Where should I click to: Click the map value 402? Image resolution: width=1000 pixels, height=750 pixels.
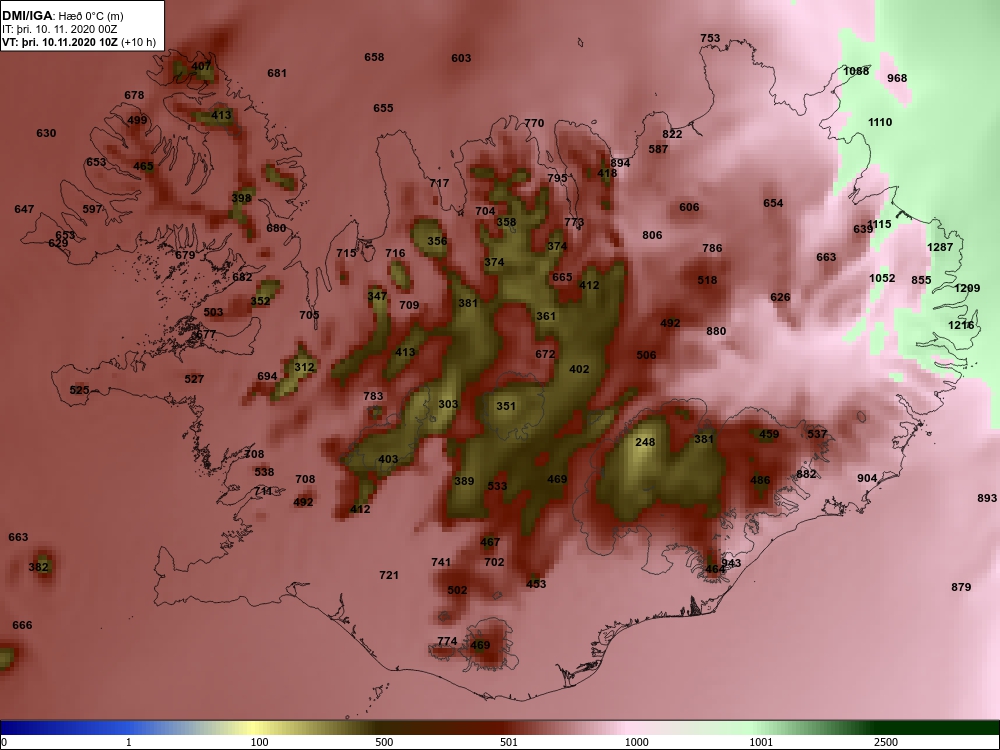tap(579, 370)
